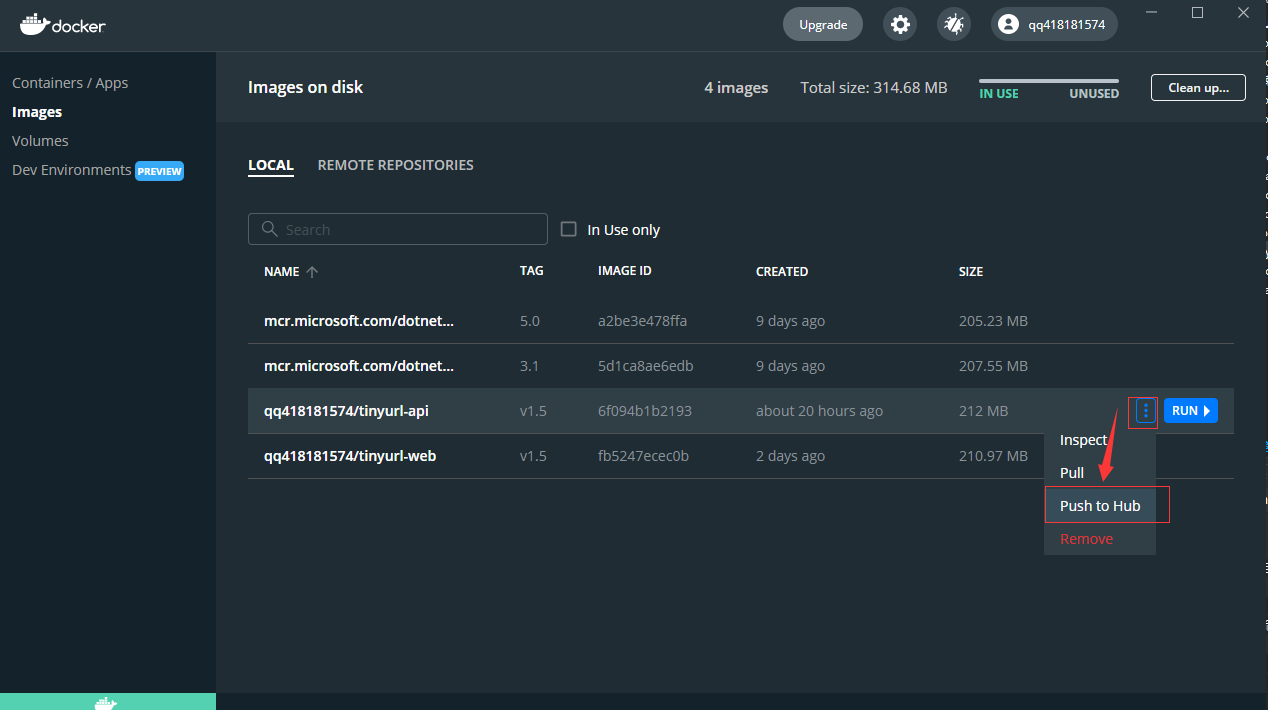The width and height of the screenshot is (1268, 710).
Task: Click the 205.23 MB size value
Action: tap(993, 321)
